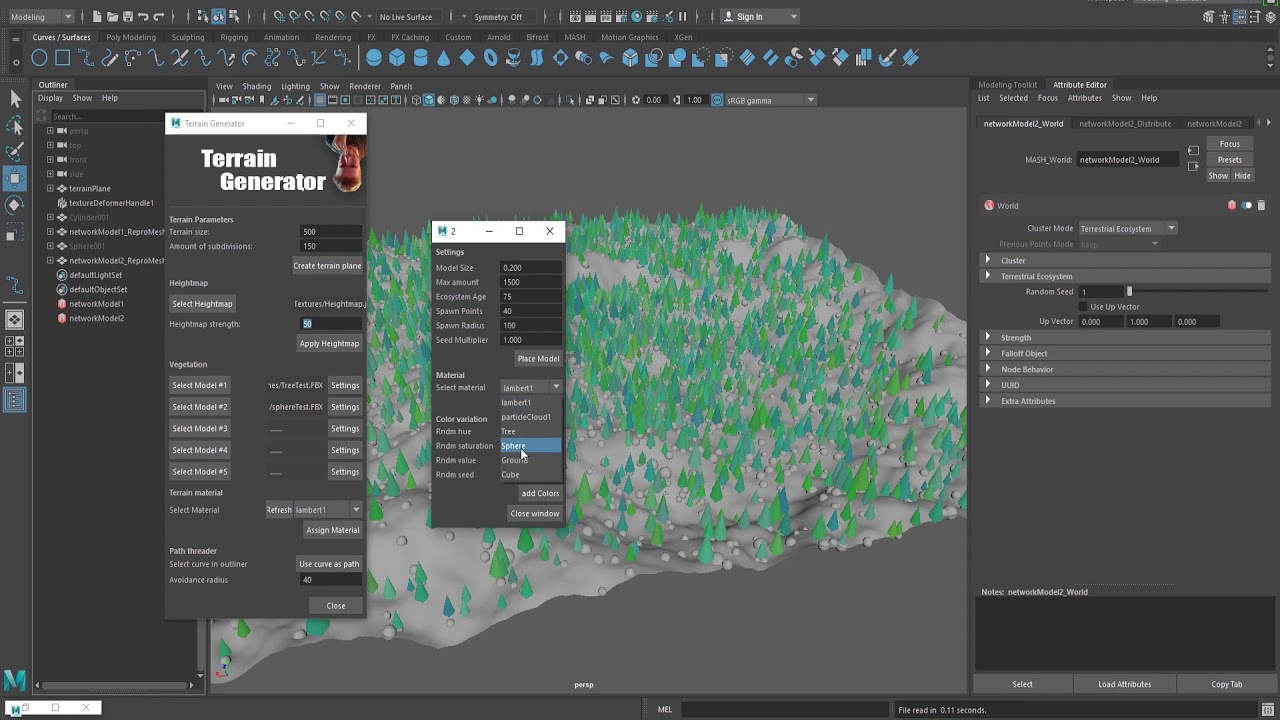Viewport: 1280px width, 720px height.
Task: Activate the Lasso select tool
Action: (x=15, y=125)
